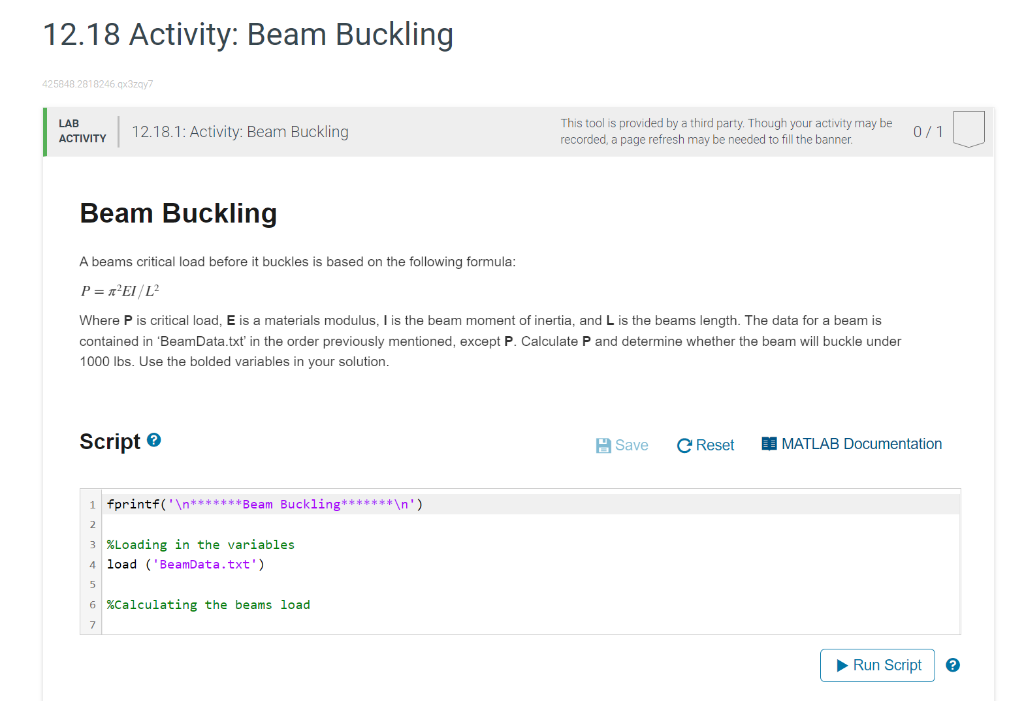Click the help icon next to Run Script

(953, 665)
